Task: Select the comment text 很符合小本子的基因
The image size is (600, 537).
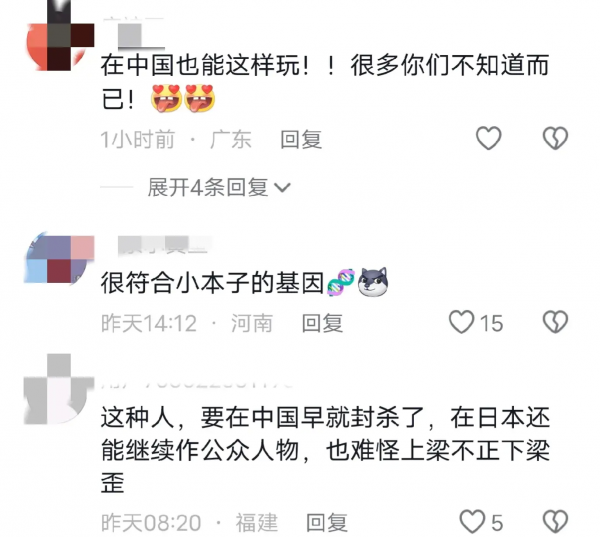Action: point(212,283)
